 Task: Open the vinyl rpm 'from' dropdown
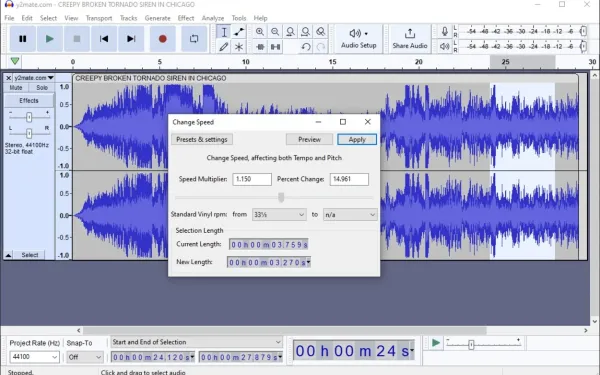pyautogui.click(x=279, y=215)
